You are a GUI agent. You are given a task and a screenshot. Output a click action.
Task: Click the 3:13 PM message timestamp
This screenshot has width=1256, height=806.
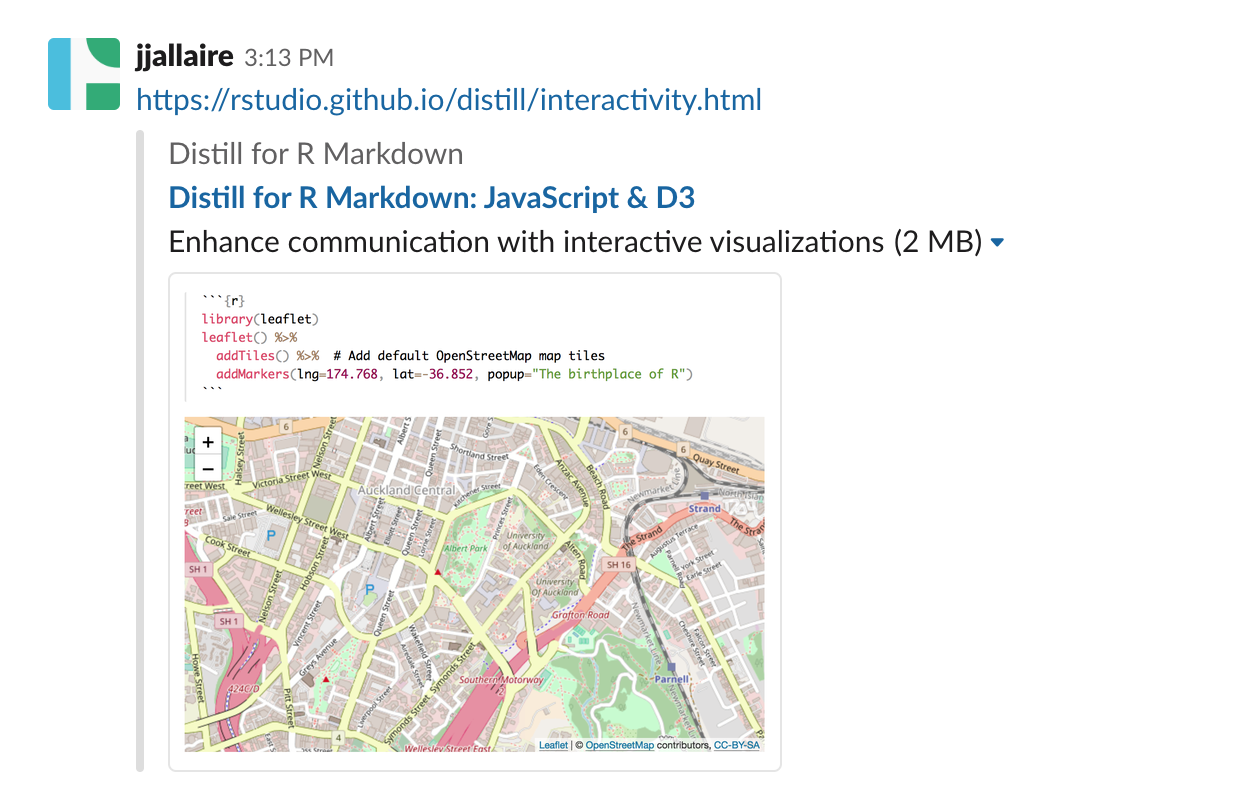[x=289, y=58]
